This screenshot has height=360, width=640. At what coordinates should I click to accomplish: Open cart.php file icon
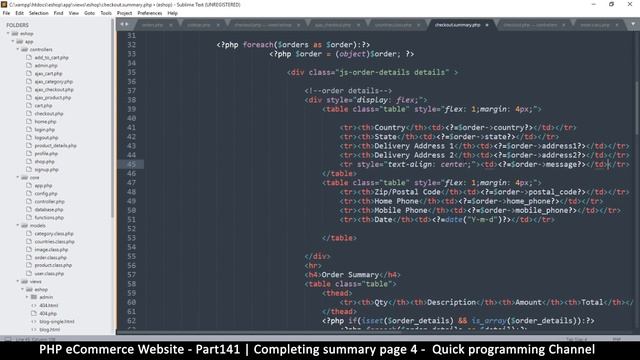29,105
